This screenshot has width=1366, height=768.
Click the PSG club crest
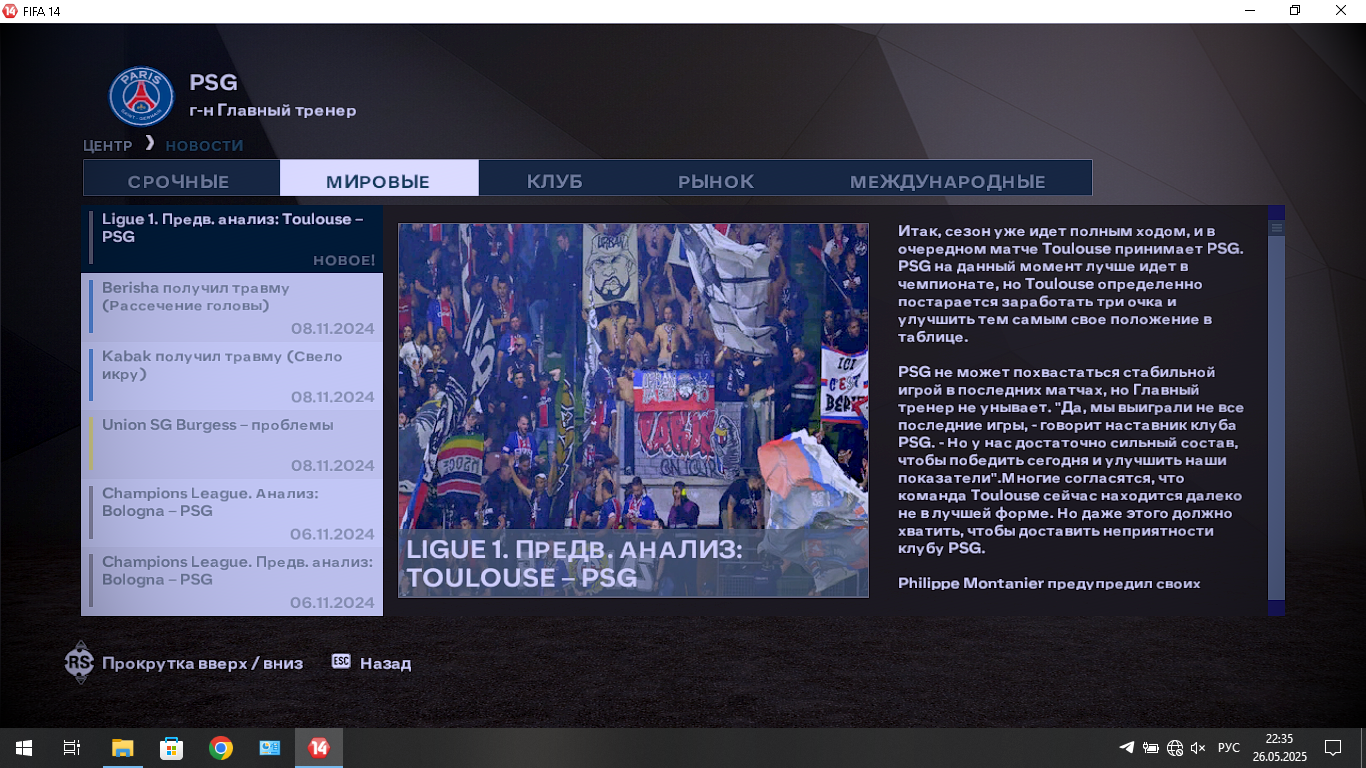click(x=141, y=97)
